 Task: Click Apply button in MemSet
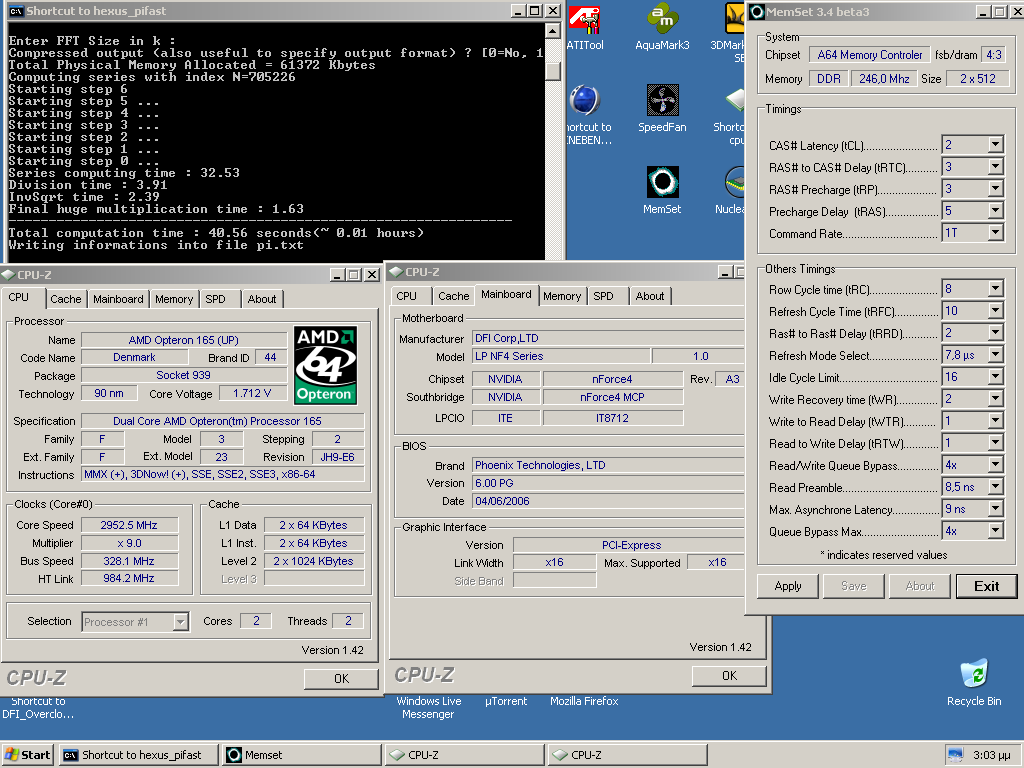pyautogui.click(x=788, y=586)
